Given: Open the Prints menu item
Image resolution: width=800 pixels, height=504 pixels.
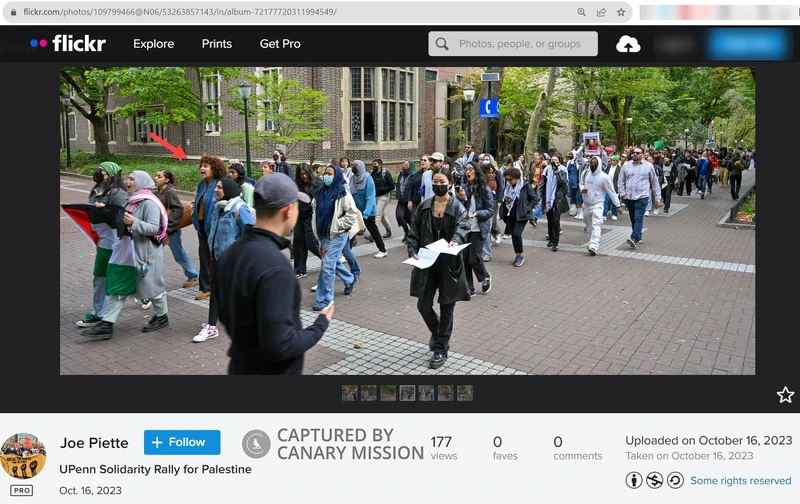Looking at the screenshot, I should (x=216, y=44).
